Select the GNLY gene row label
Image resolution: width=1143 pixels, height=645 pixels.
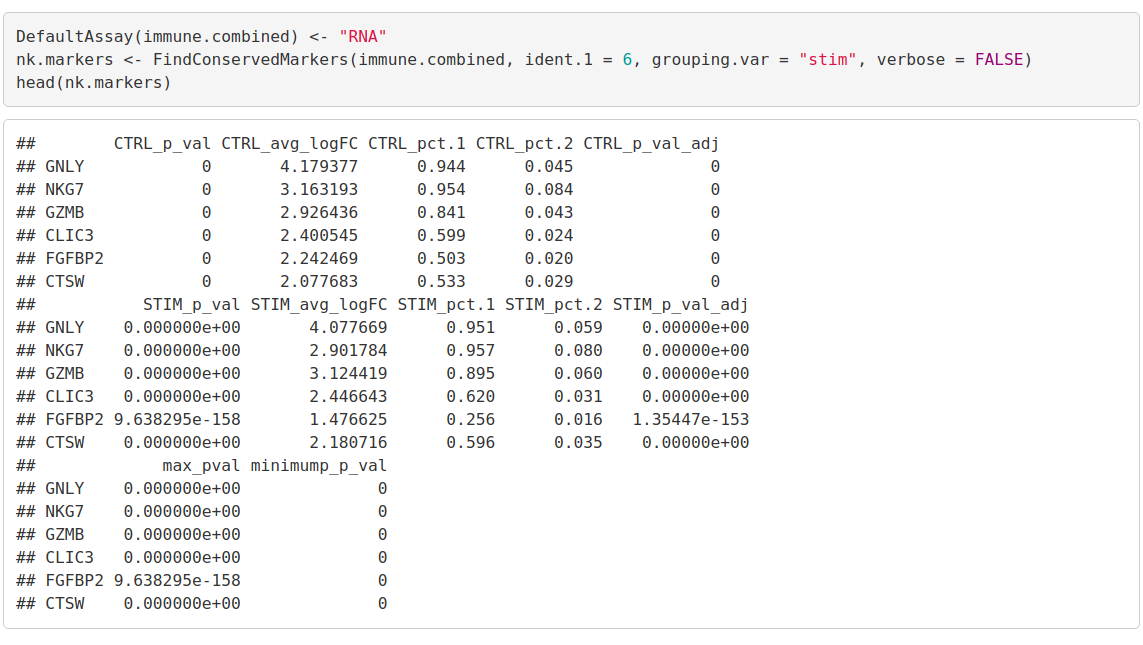[x=67, y=166]
